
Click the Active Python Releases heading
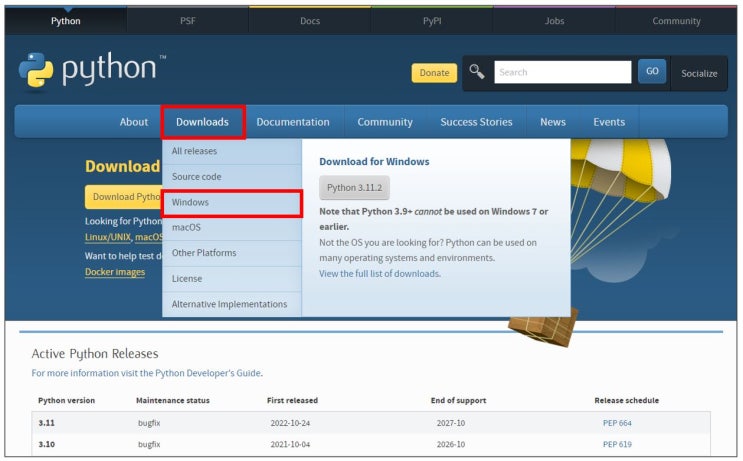click(95, 354)
